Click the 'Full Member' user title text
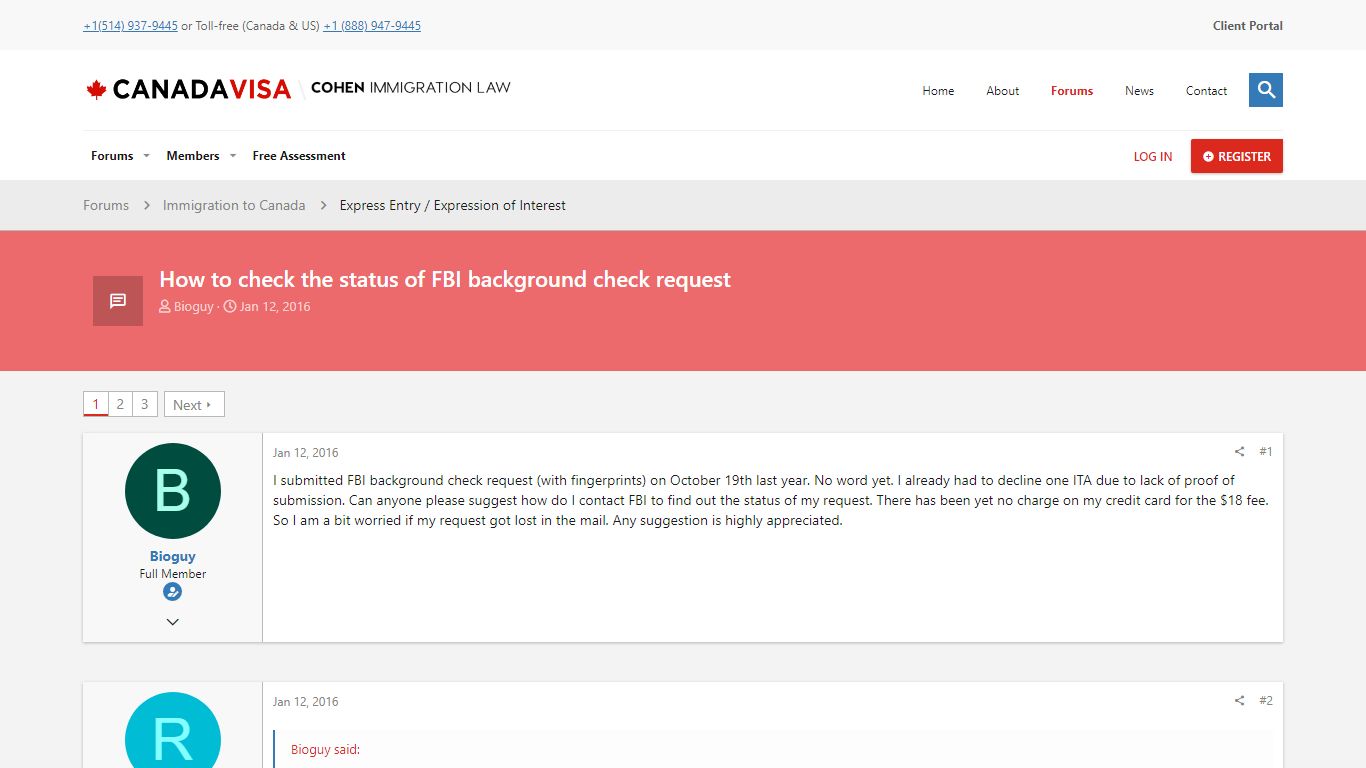The image size is (1366, 768). [x=173, y=574]
